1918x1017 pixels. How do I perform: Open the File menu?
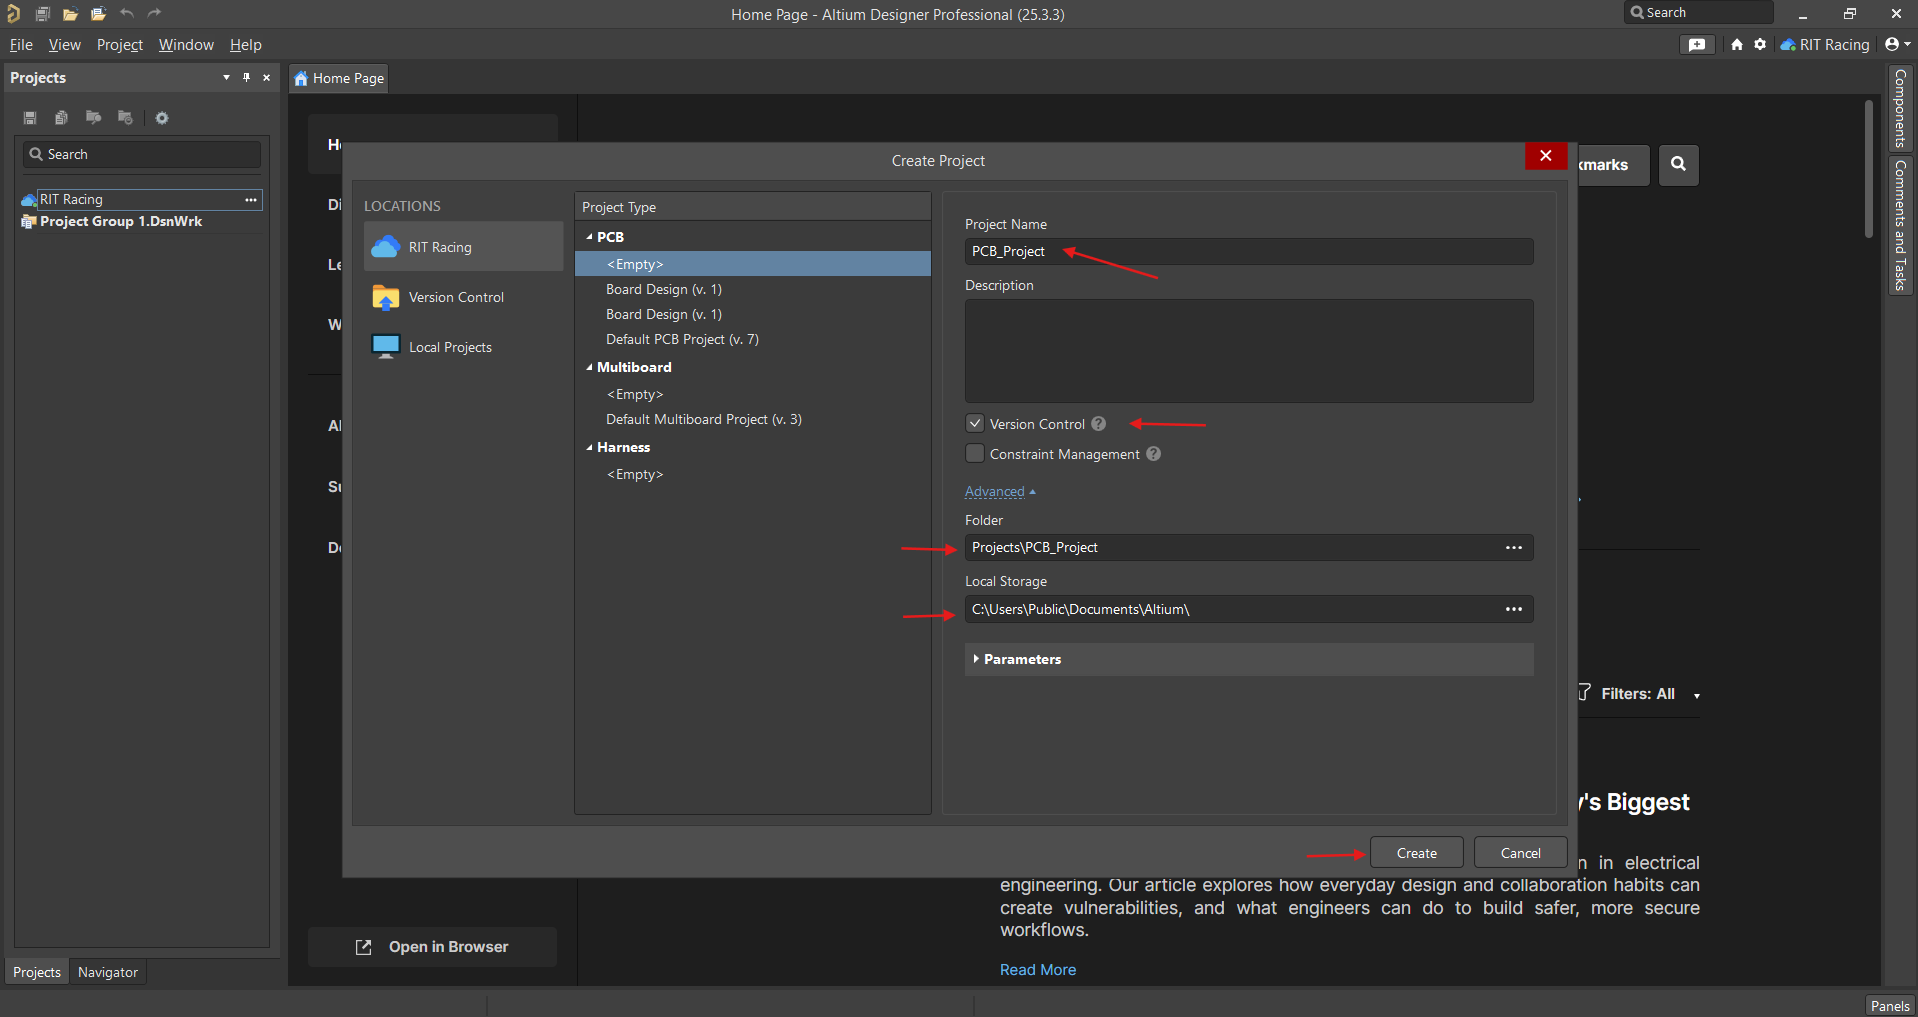21,44
